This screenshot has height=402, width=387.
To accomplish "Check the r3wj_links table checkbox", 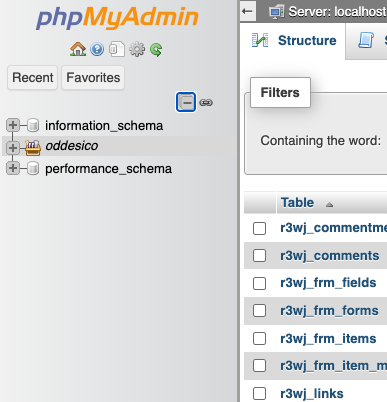I will pyautogui.click(x=259, y=393).
